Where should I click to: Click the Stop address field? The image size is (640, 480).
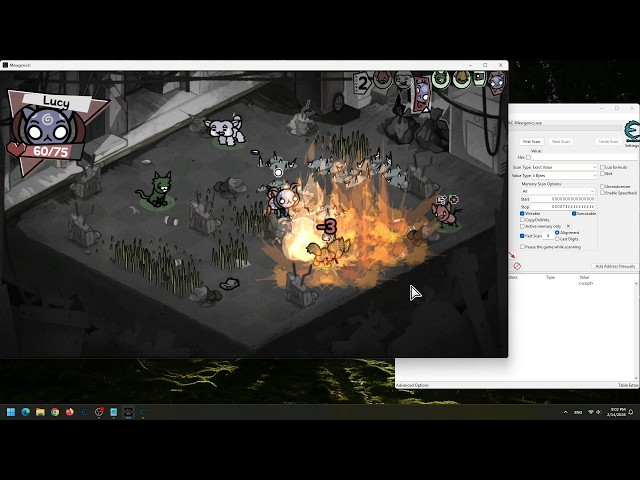point(563,207)
